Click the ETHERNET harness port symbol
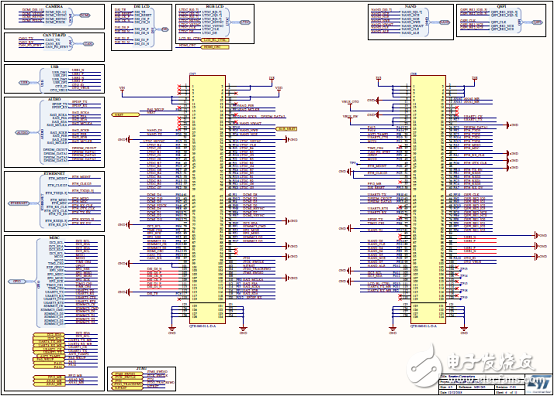The image size is (554, 396). (19, 203)
